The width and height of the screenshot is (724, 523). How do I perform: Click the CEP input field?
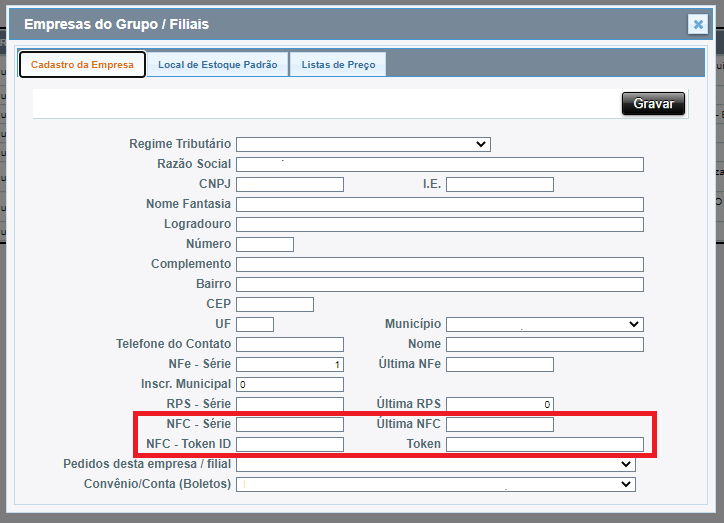point(275,304)
